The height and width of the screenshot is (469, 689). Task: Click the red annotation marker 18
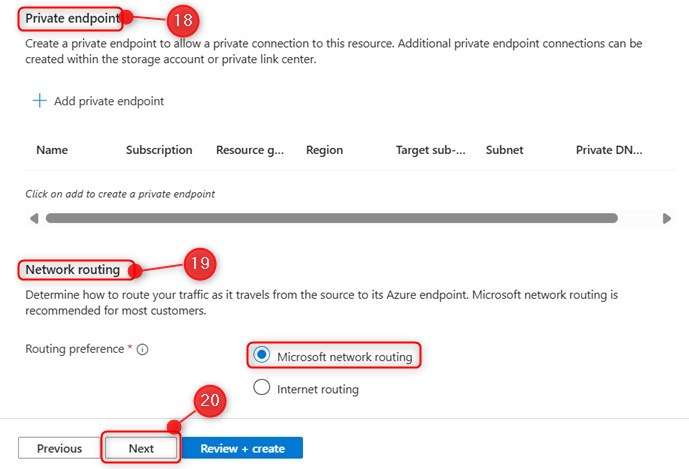point(180,18)
